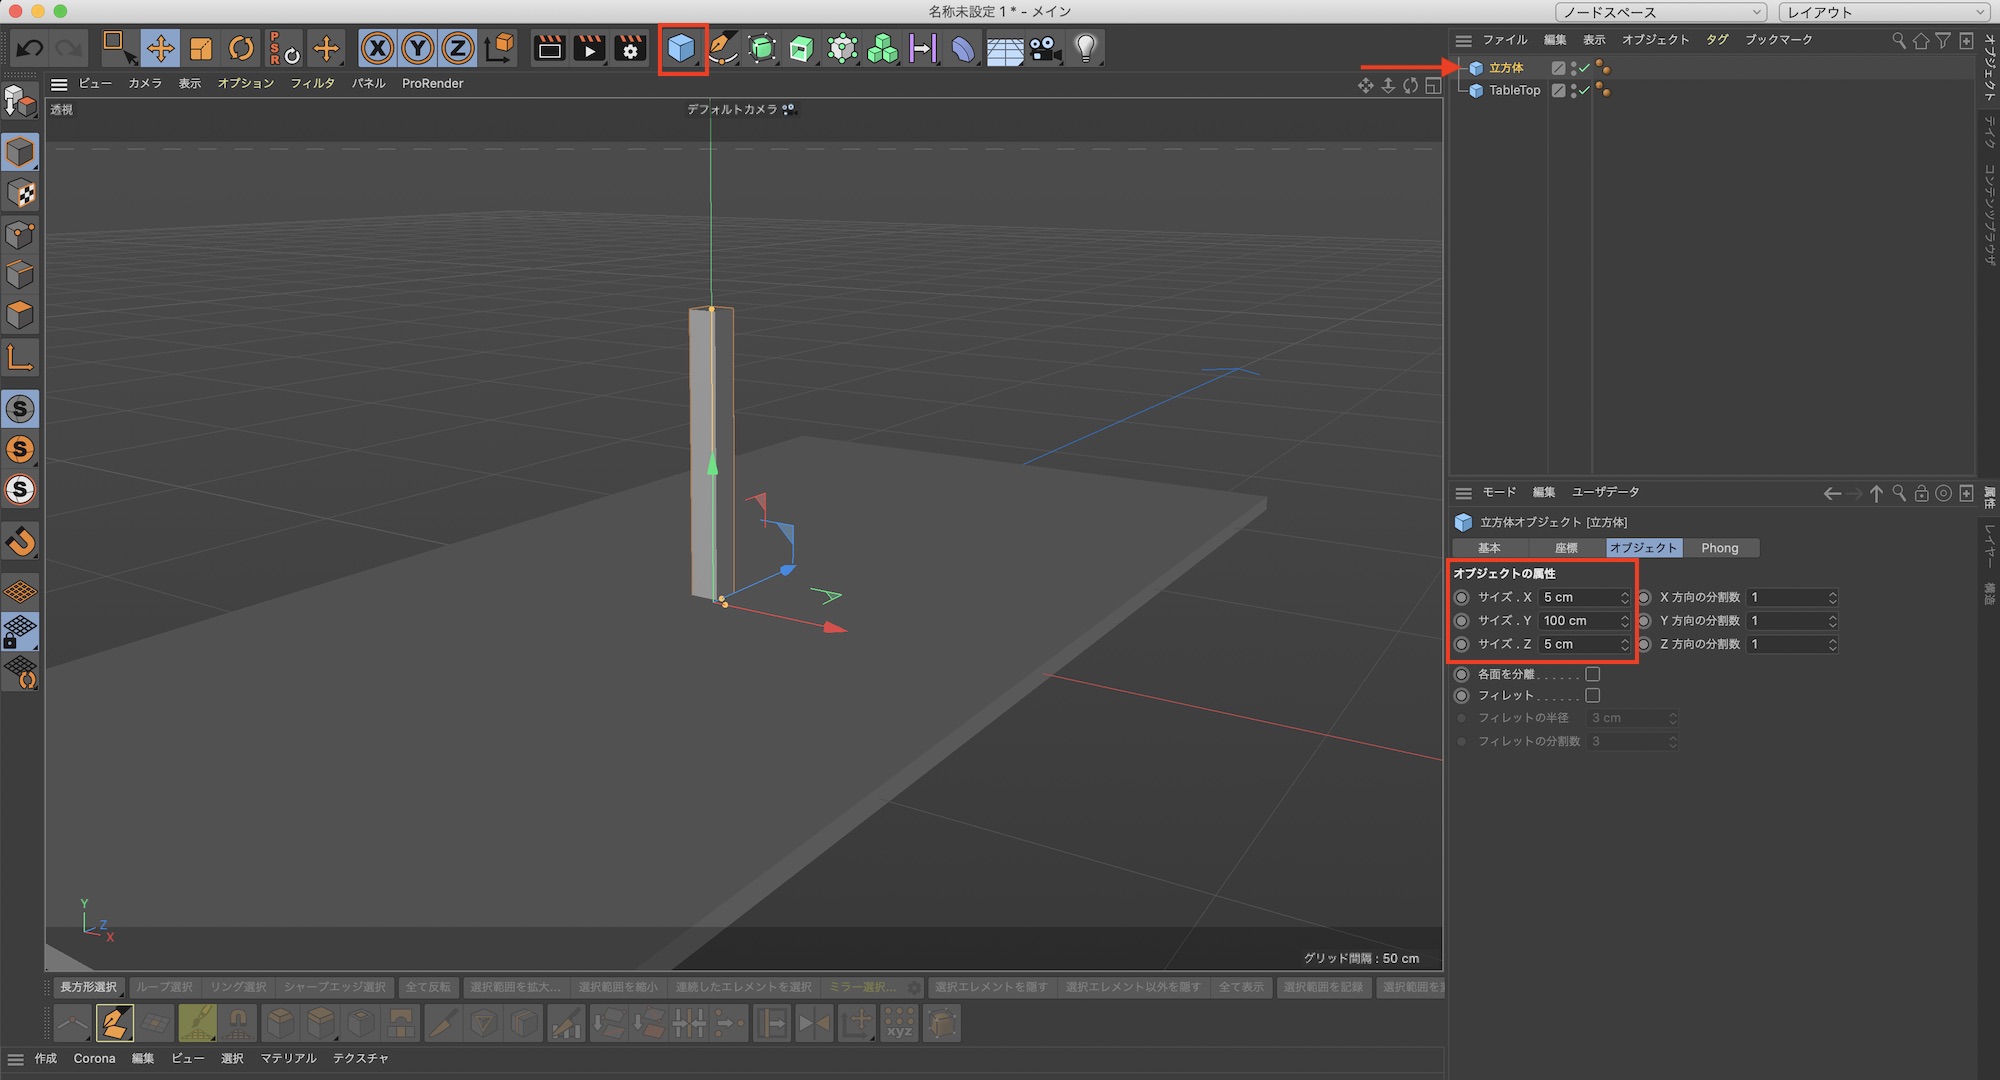The image size is (2000, 1080).
Task: Select the TableTop object in Object Manager
Action: pyautogui.click(x=1514, y=90)
